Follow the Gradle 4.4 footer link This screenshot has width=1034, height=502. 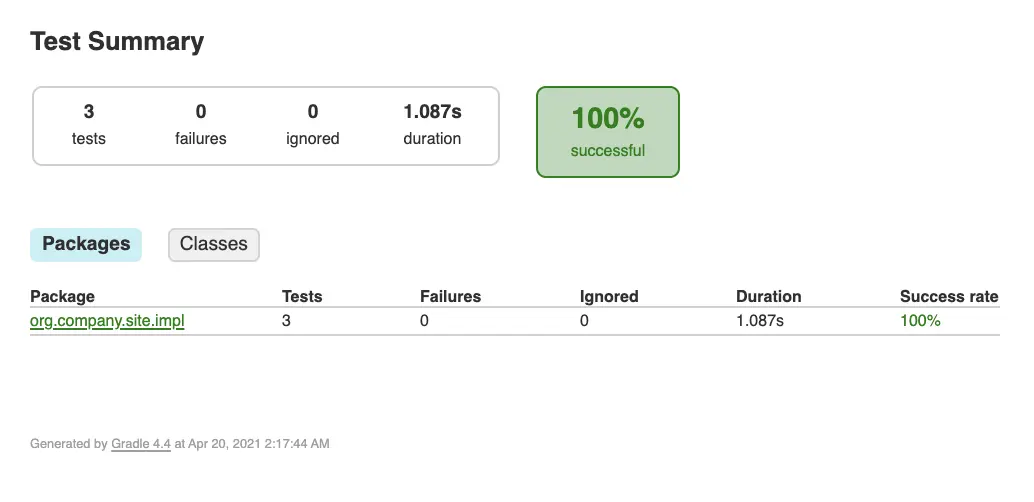tap(141, 444)
